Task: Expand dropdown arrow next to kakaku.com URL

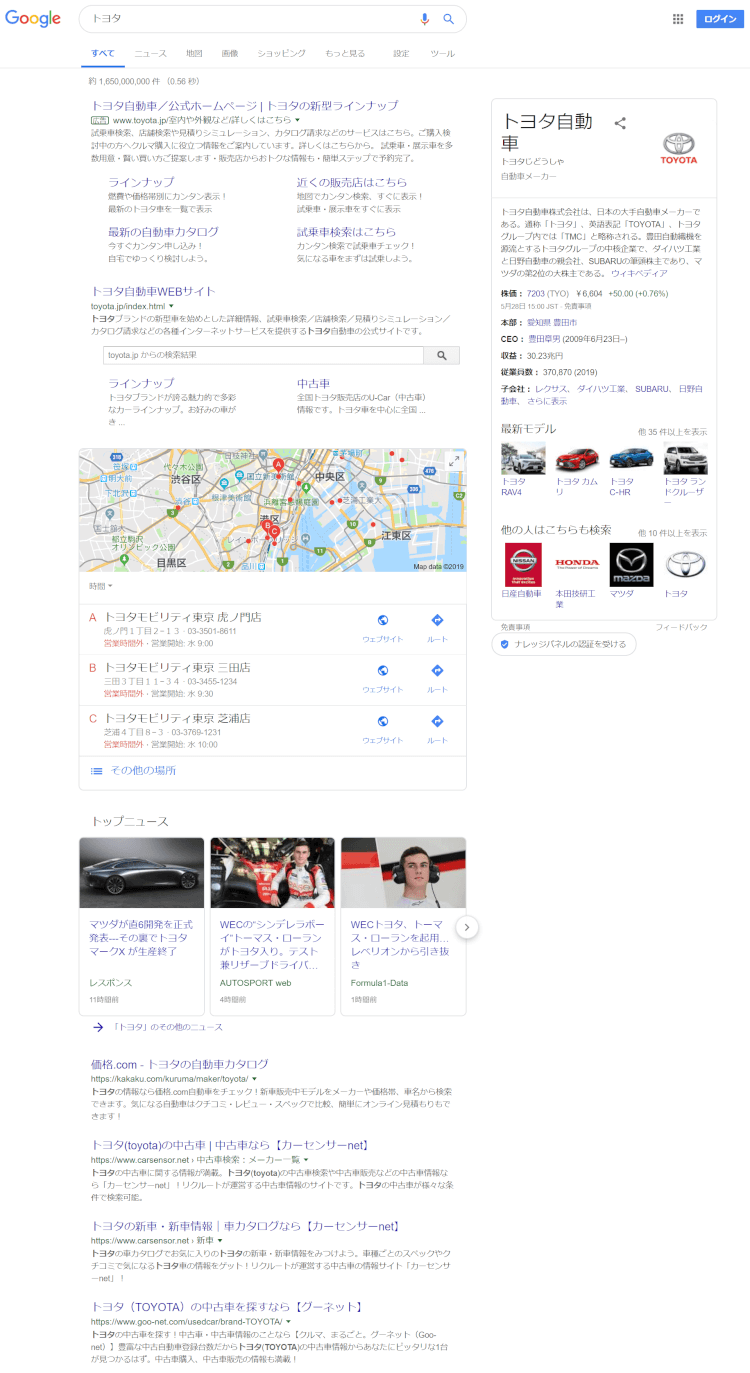Action: [255, 1079]
